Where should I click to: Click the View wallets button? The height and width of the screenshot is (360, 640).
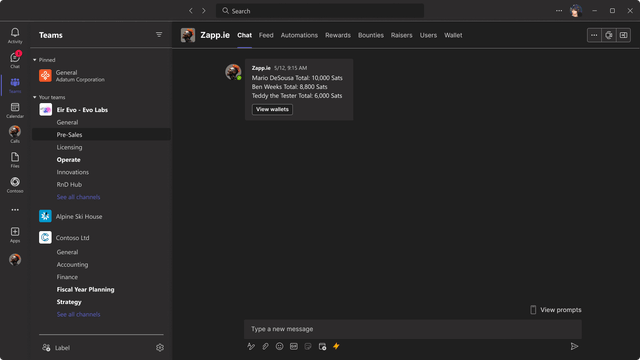pyautogui.click(x=272, y=109)
